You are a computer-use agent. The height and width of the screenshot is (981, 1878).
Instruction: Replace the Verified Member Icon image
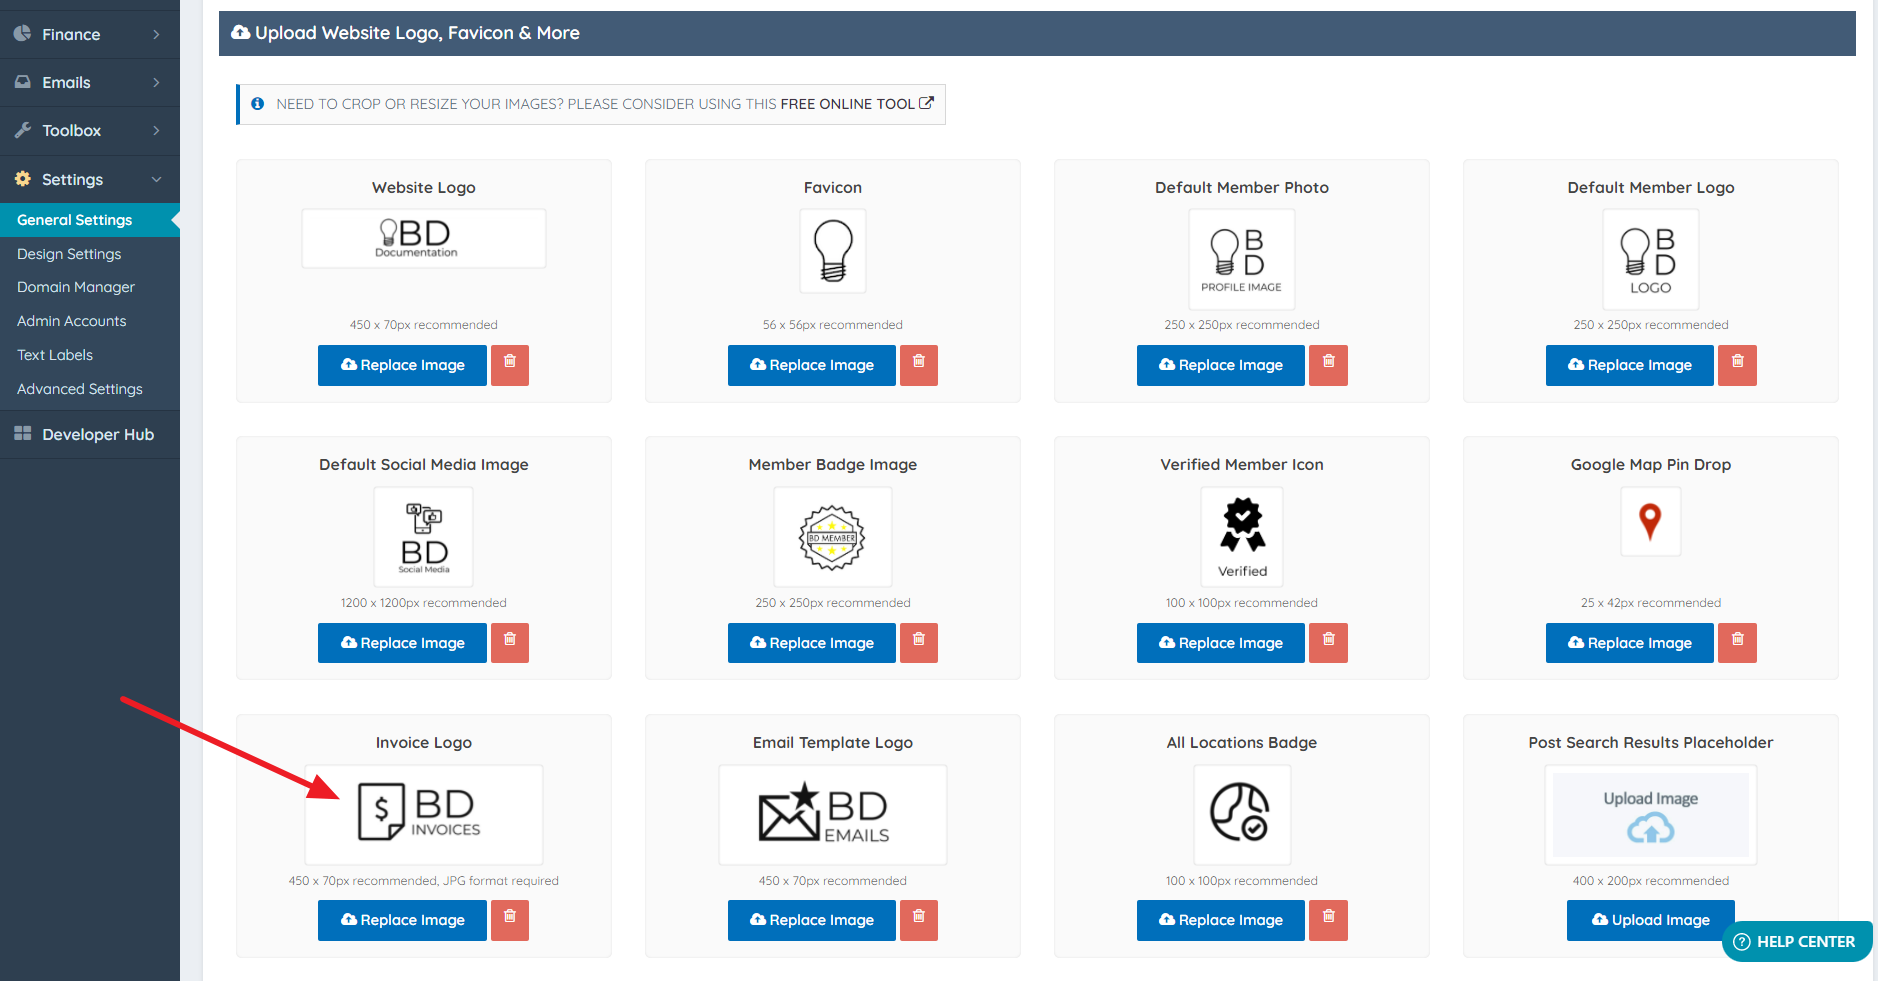[1221, 643]
